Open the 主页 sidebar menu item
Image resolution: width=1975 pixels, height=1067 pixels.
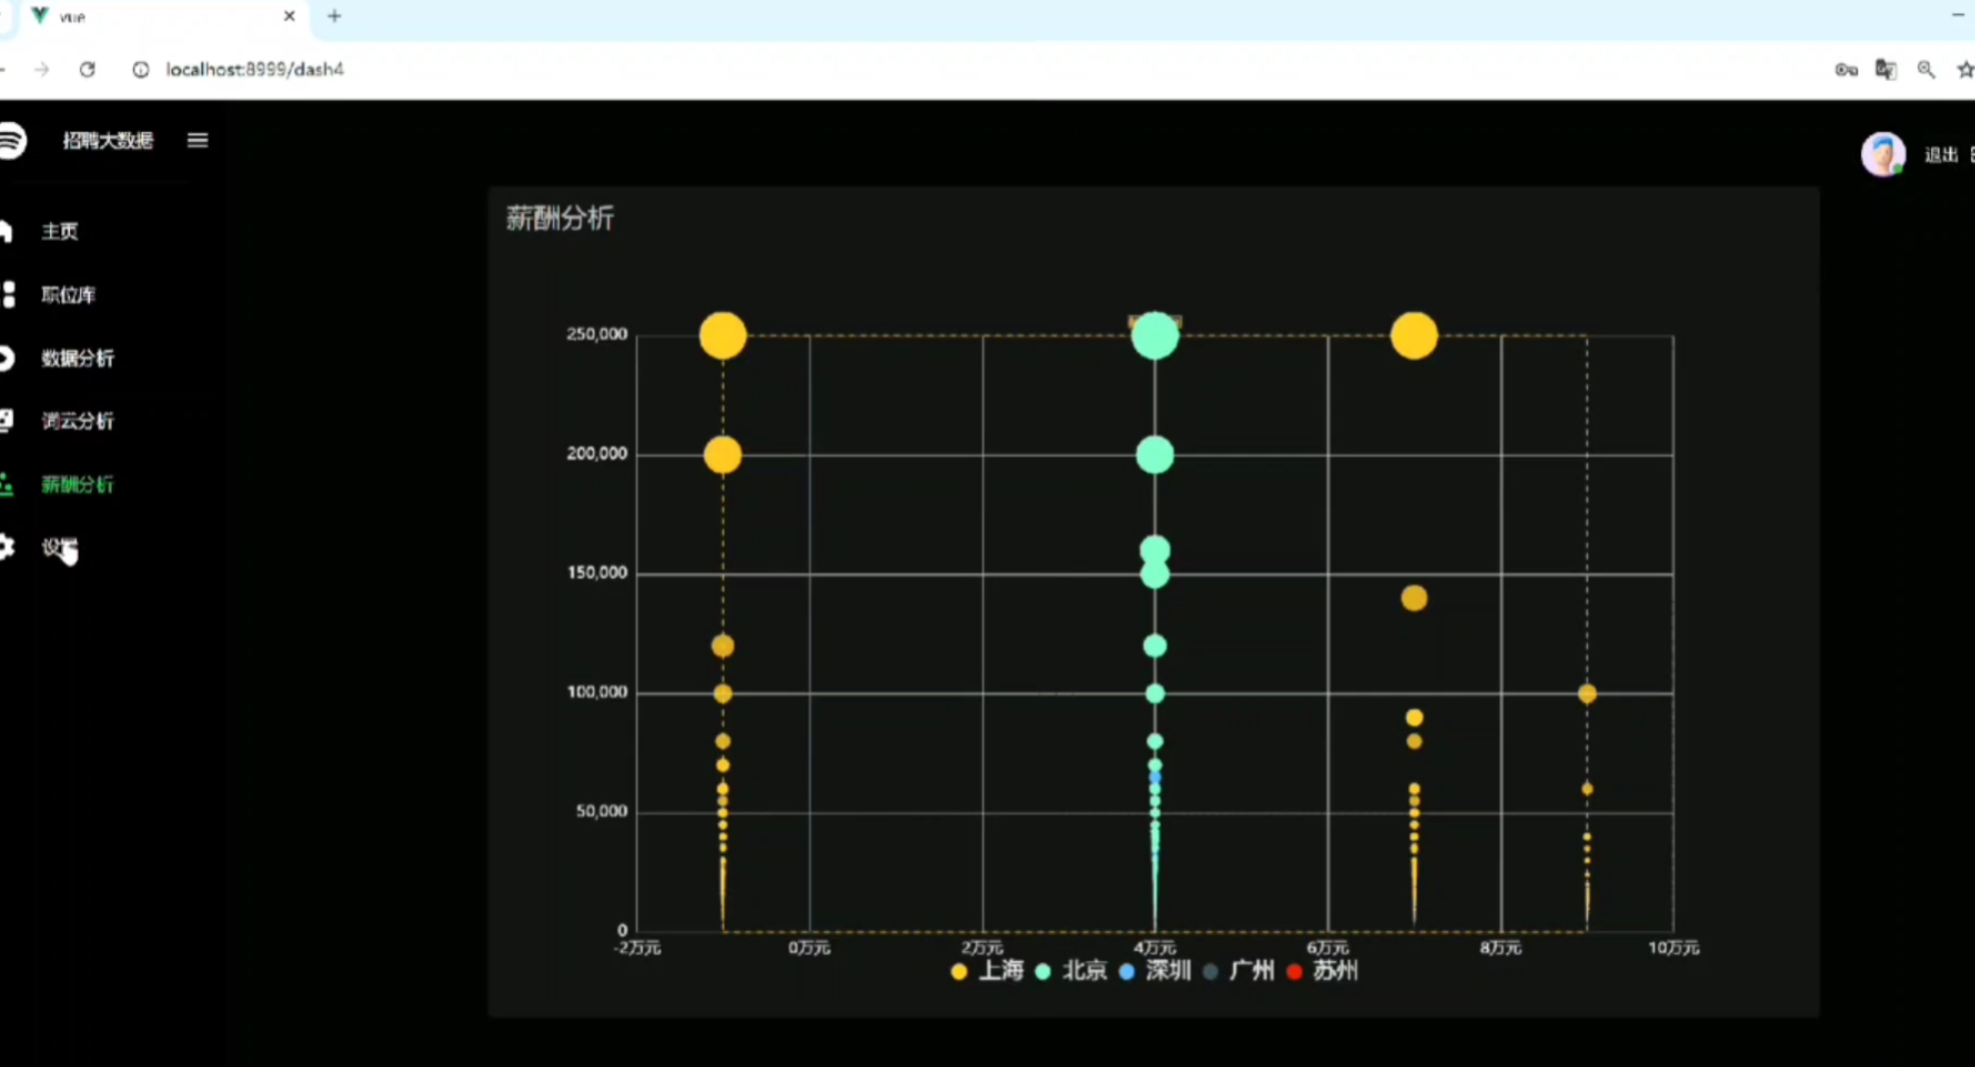(59, 232)
